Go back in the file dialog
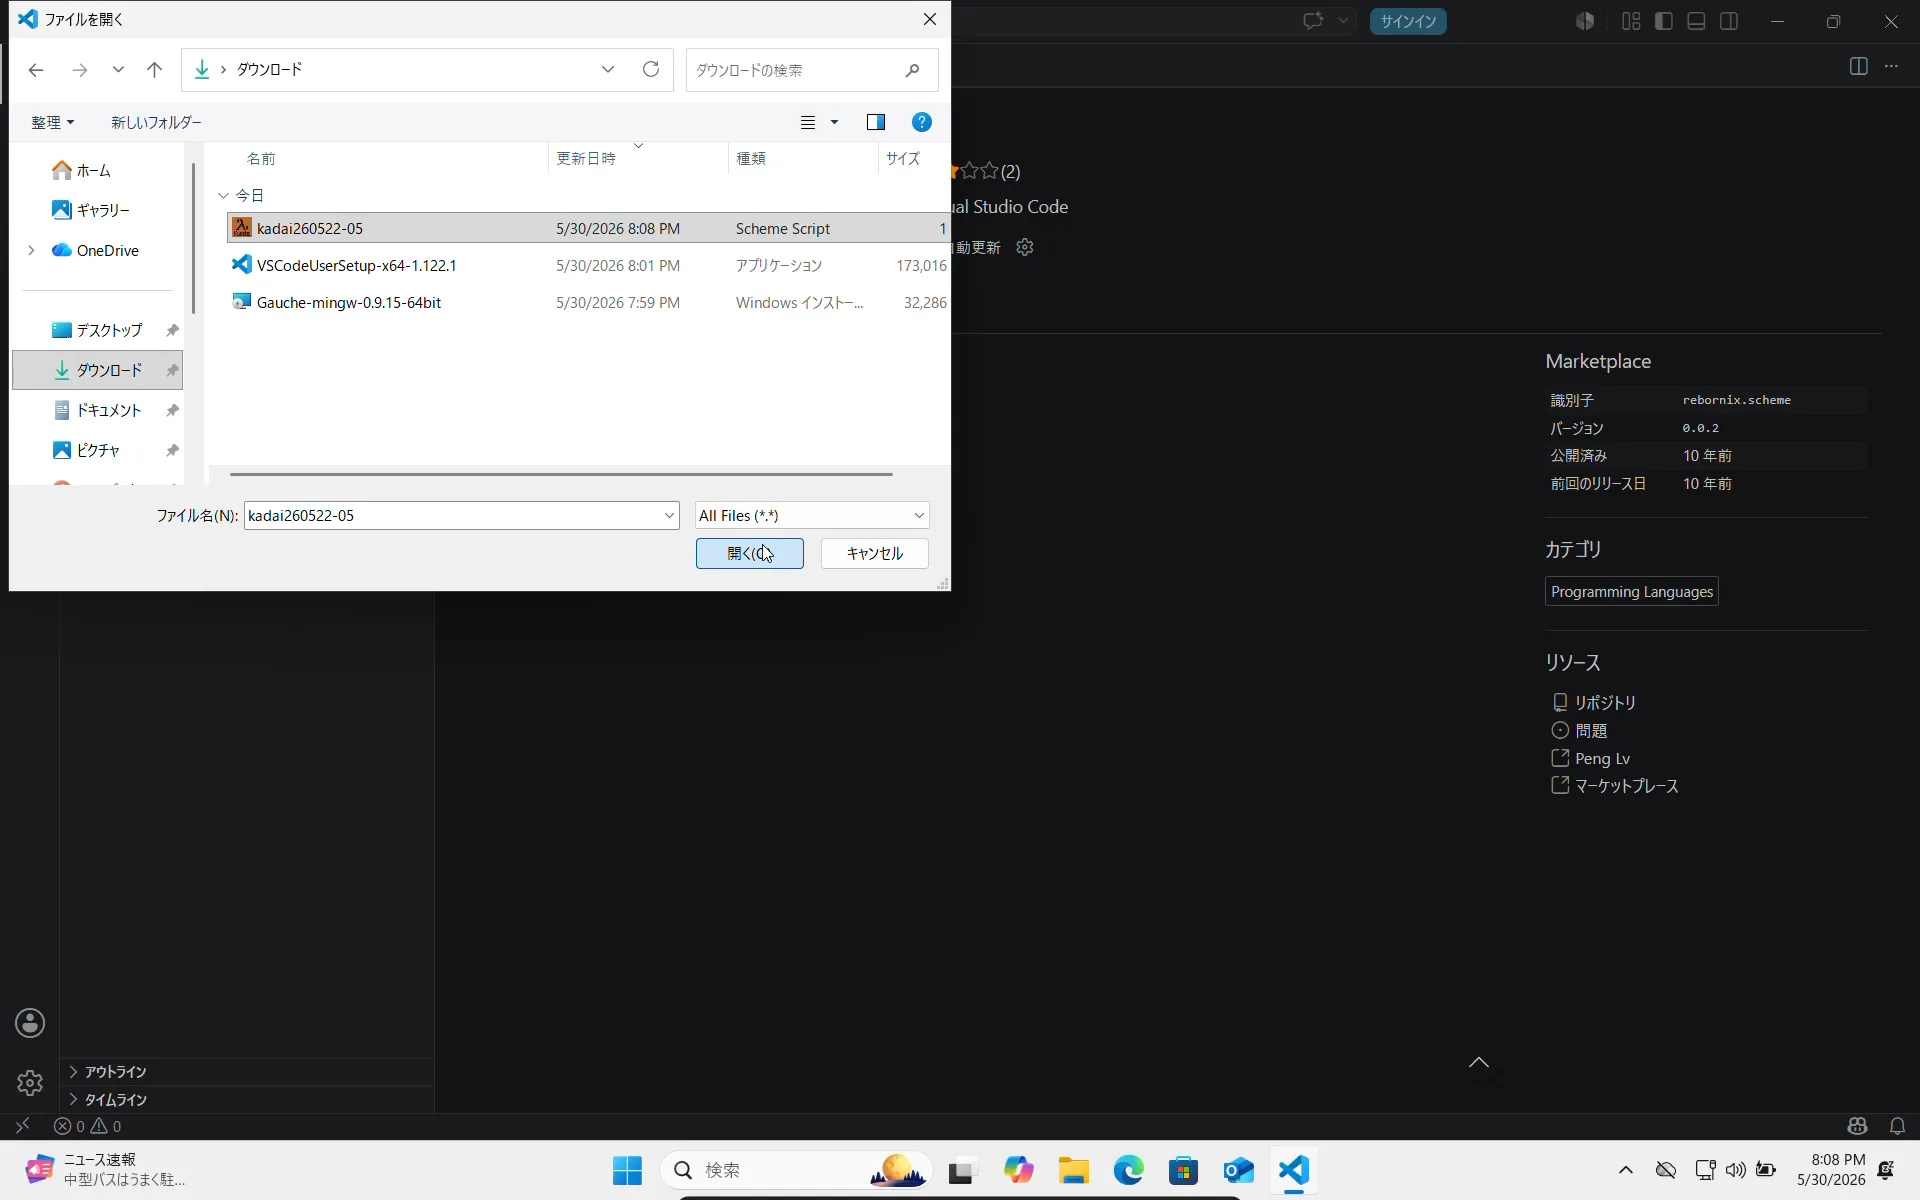The image size is (1920, 1200). click(x=36, y=70)
